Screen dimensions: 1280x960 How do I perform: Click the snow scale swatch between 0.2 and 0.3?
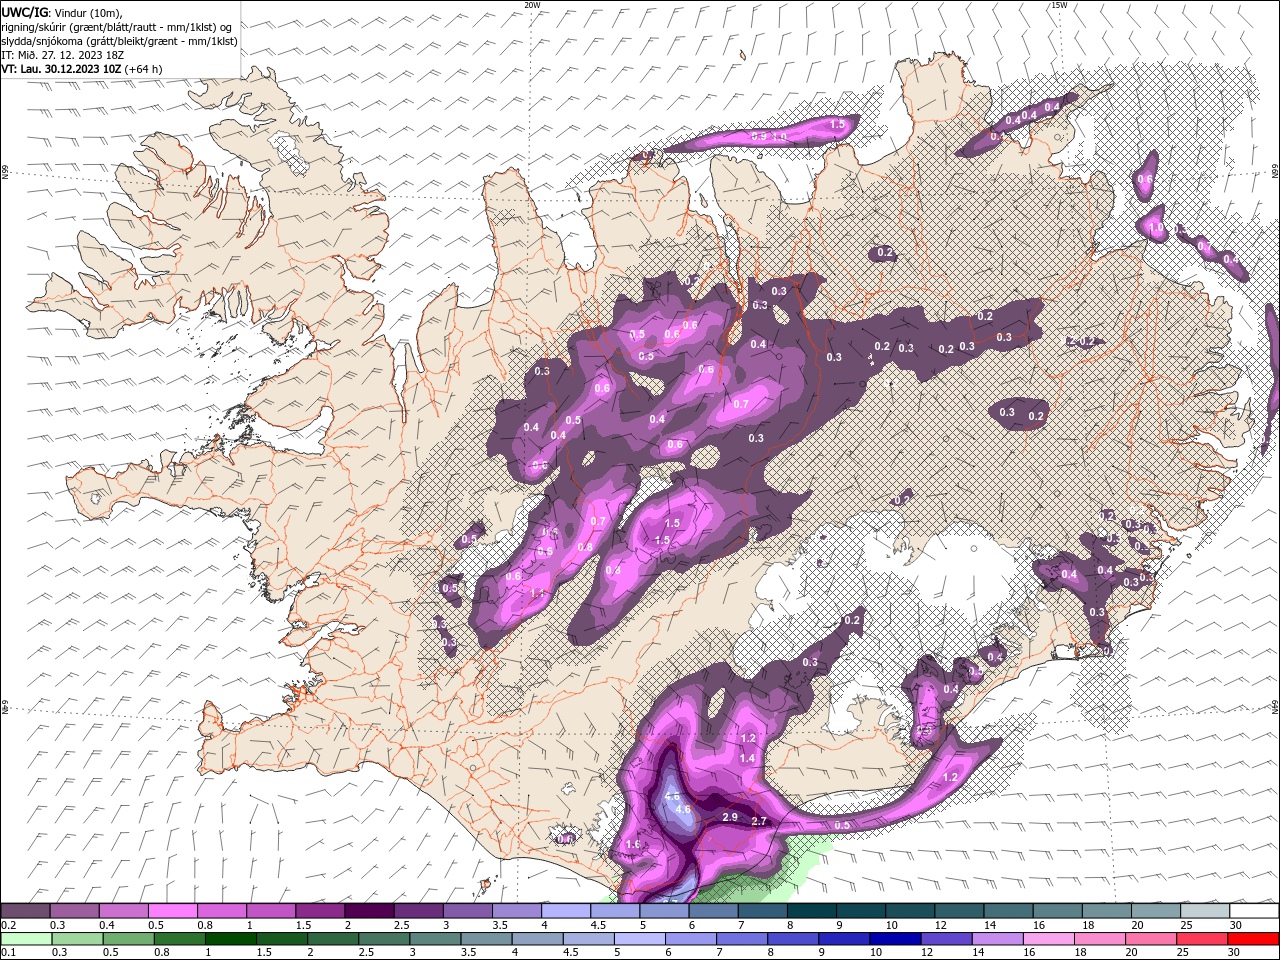coord(25,910)
